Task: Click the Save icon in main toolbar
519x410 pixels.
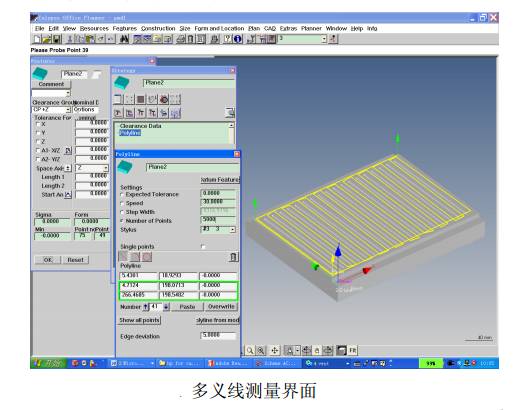Action: (56, 39)
